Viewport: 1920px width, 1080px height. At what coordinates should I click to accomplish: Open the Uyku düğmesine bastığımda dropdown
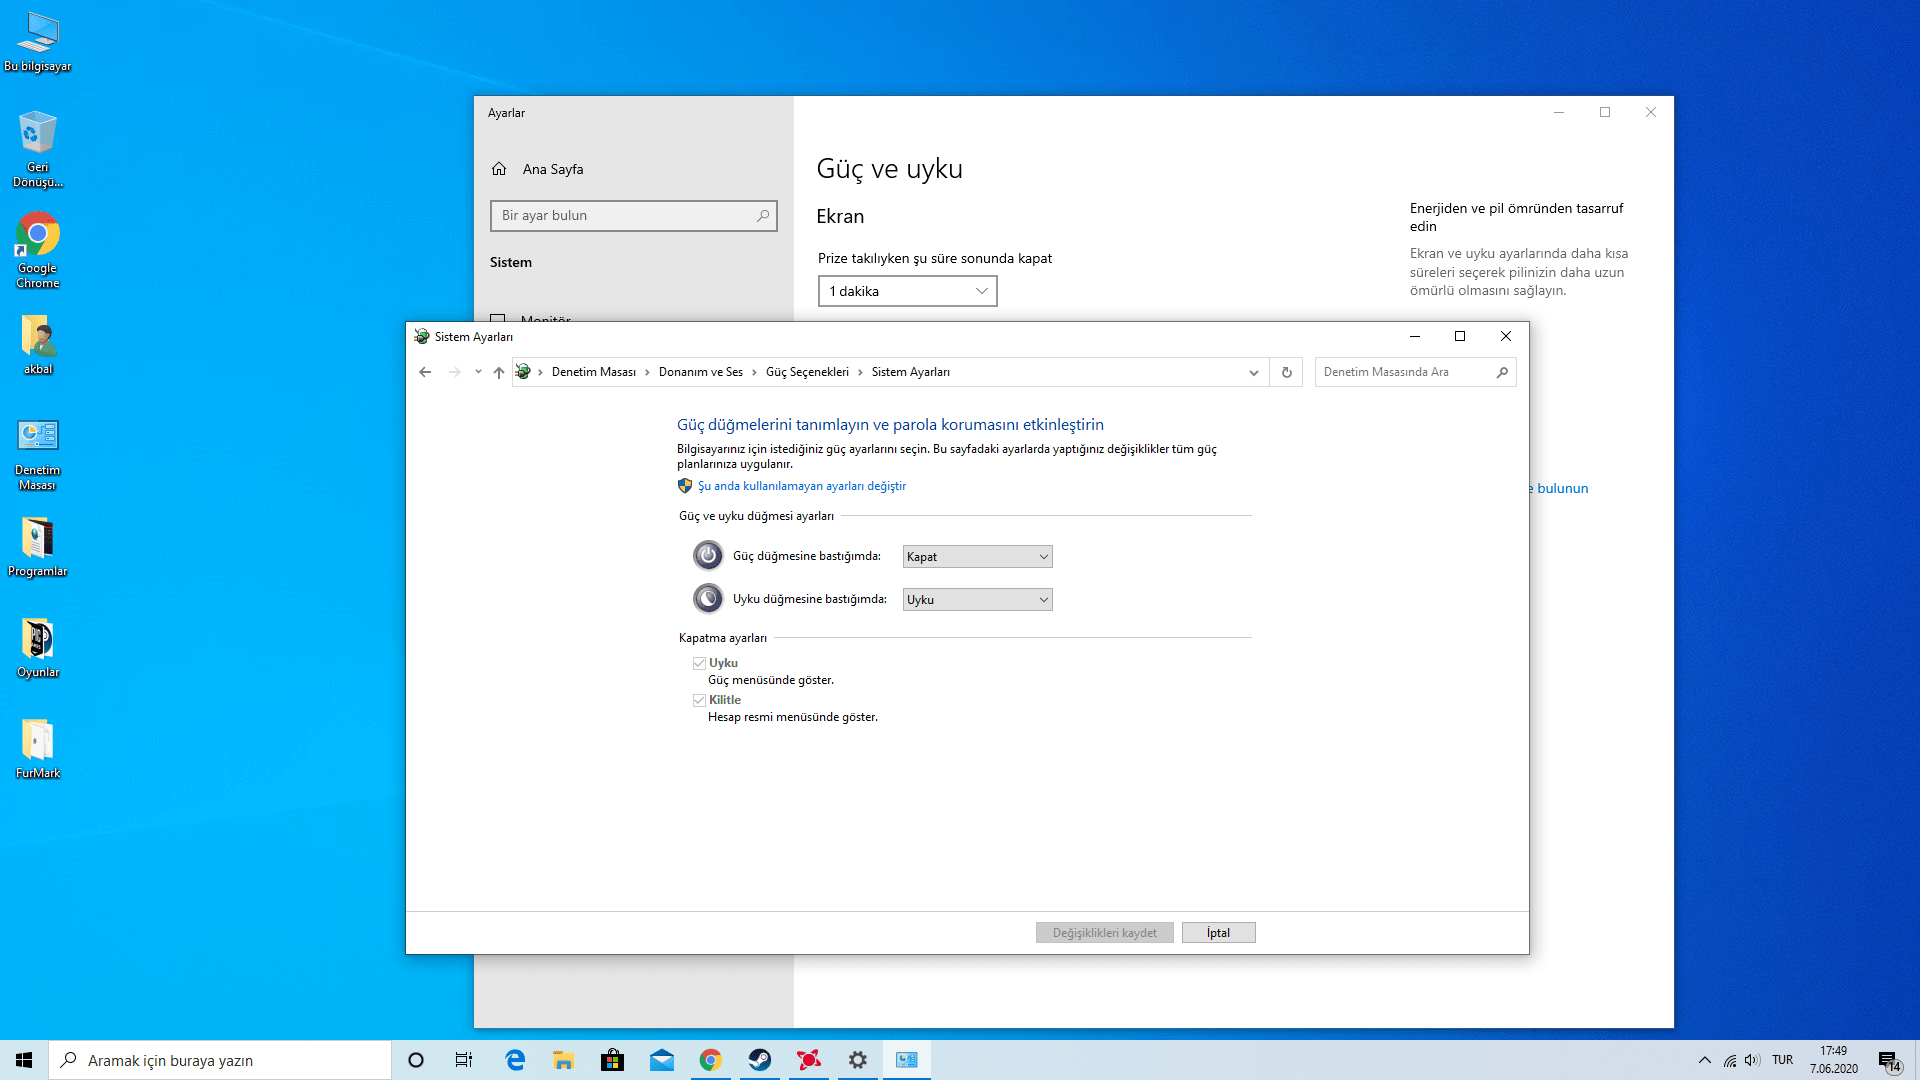977,600
